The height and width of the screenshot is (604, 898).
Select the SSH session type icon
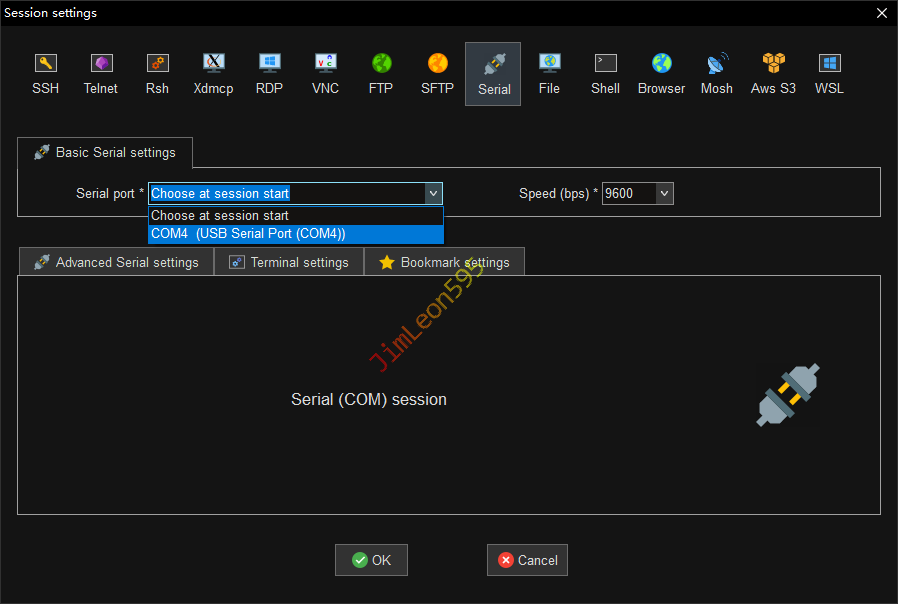click(x=45, y=73)
